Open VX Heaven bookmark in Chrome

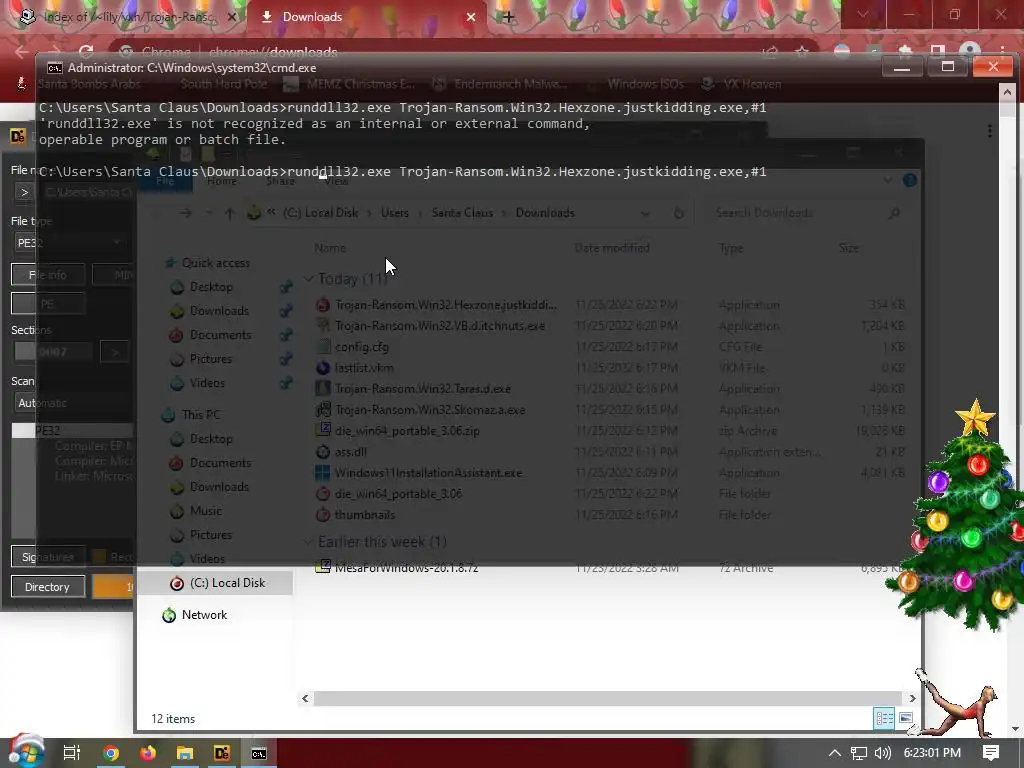[741, 84]
